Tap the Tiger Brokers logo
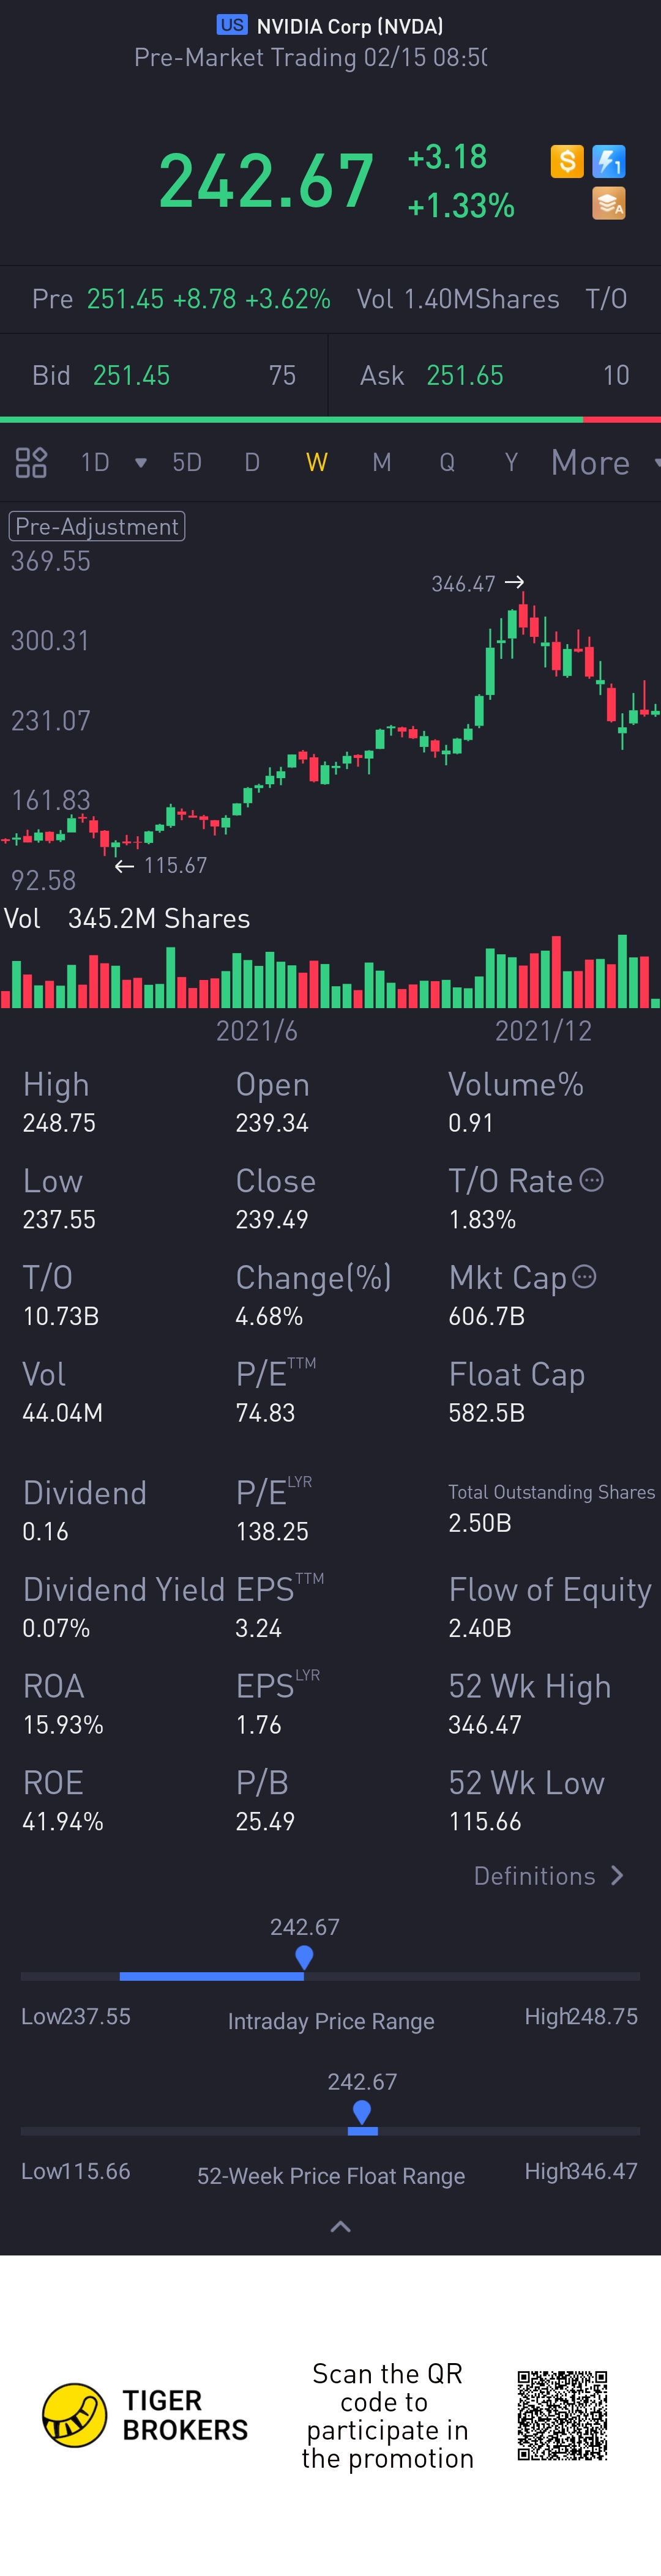This screenshot has width=661, height=2576. (75, 2415)
